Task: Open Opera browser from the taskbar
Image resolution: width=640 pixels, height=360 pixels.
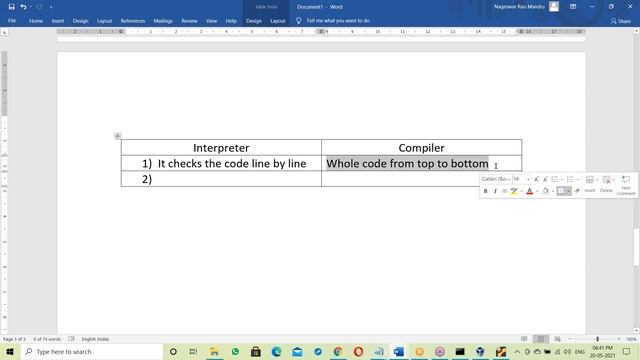Action: click(x=358, y=351)
